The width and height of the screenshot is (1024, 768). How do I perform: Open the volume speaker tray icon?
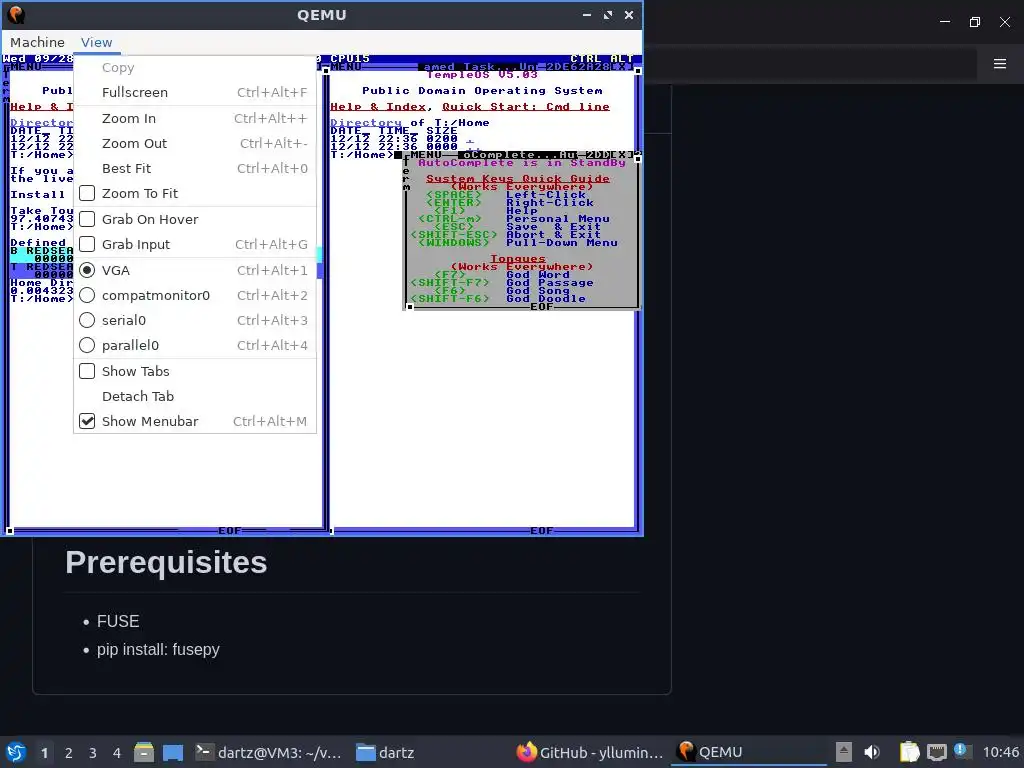click(872, 752)
